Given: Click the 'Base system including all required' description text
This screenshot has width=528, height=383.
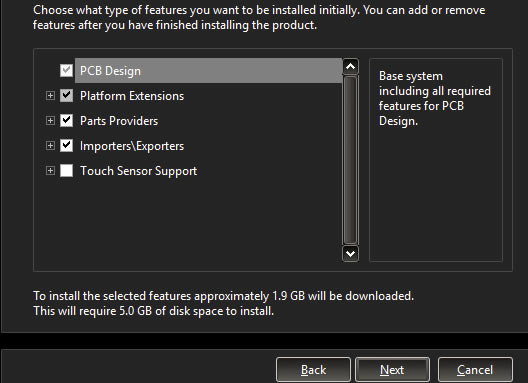Looking at the screenshot, I should point(435,98).
